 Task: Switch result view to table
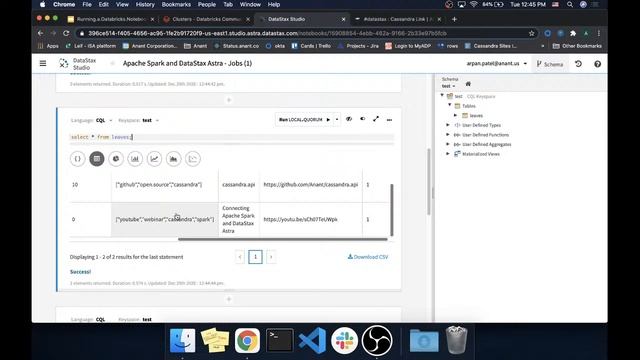tap(97, 159)
